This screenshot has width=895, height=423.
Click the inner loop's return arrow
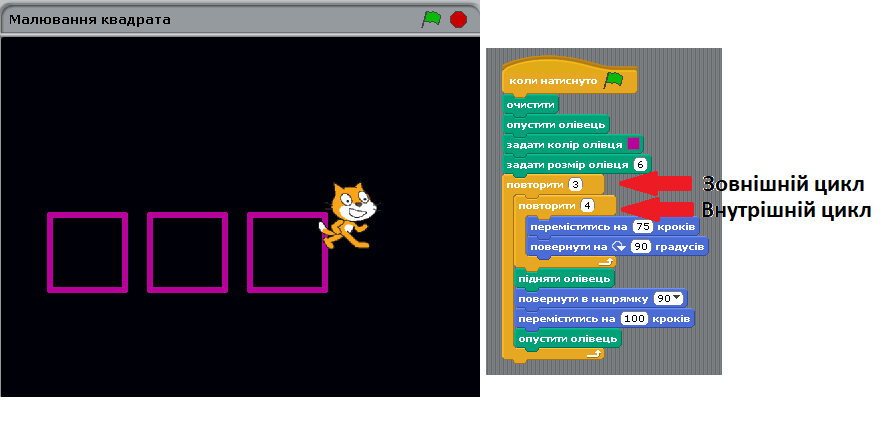pos(606,262)
